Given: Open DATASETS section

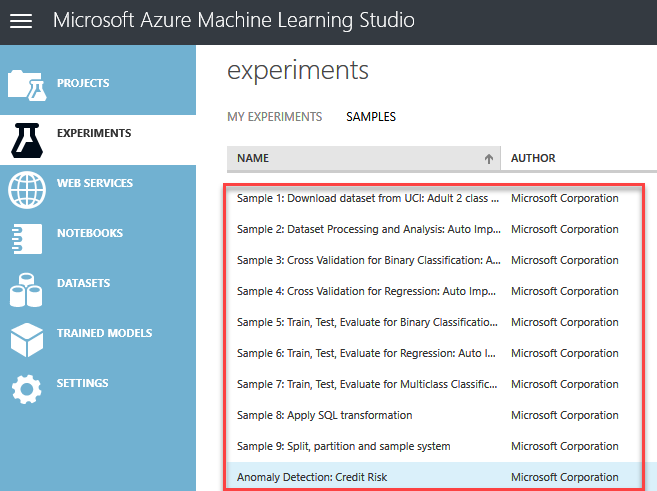Looking at the screenshot, I should [83, 283].
